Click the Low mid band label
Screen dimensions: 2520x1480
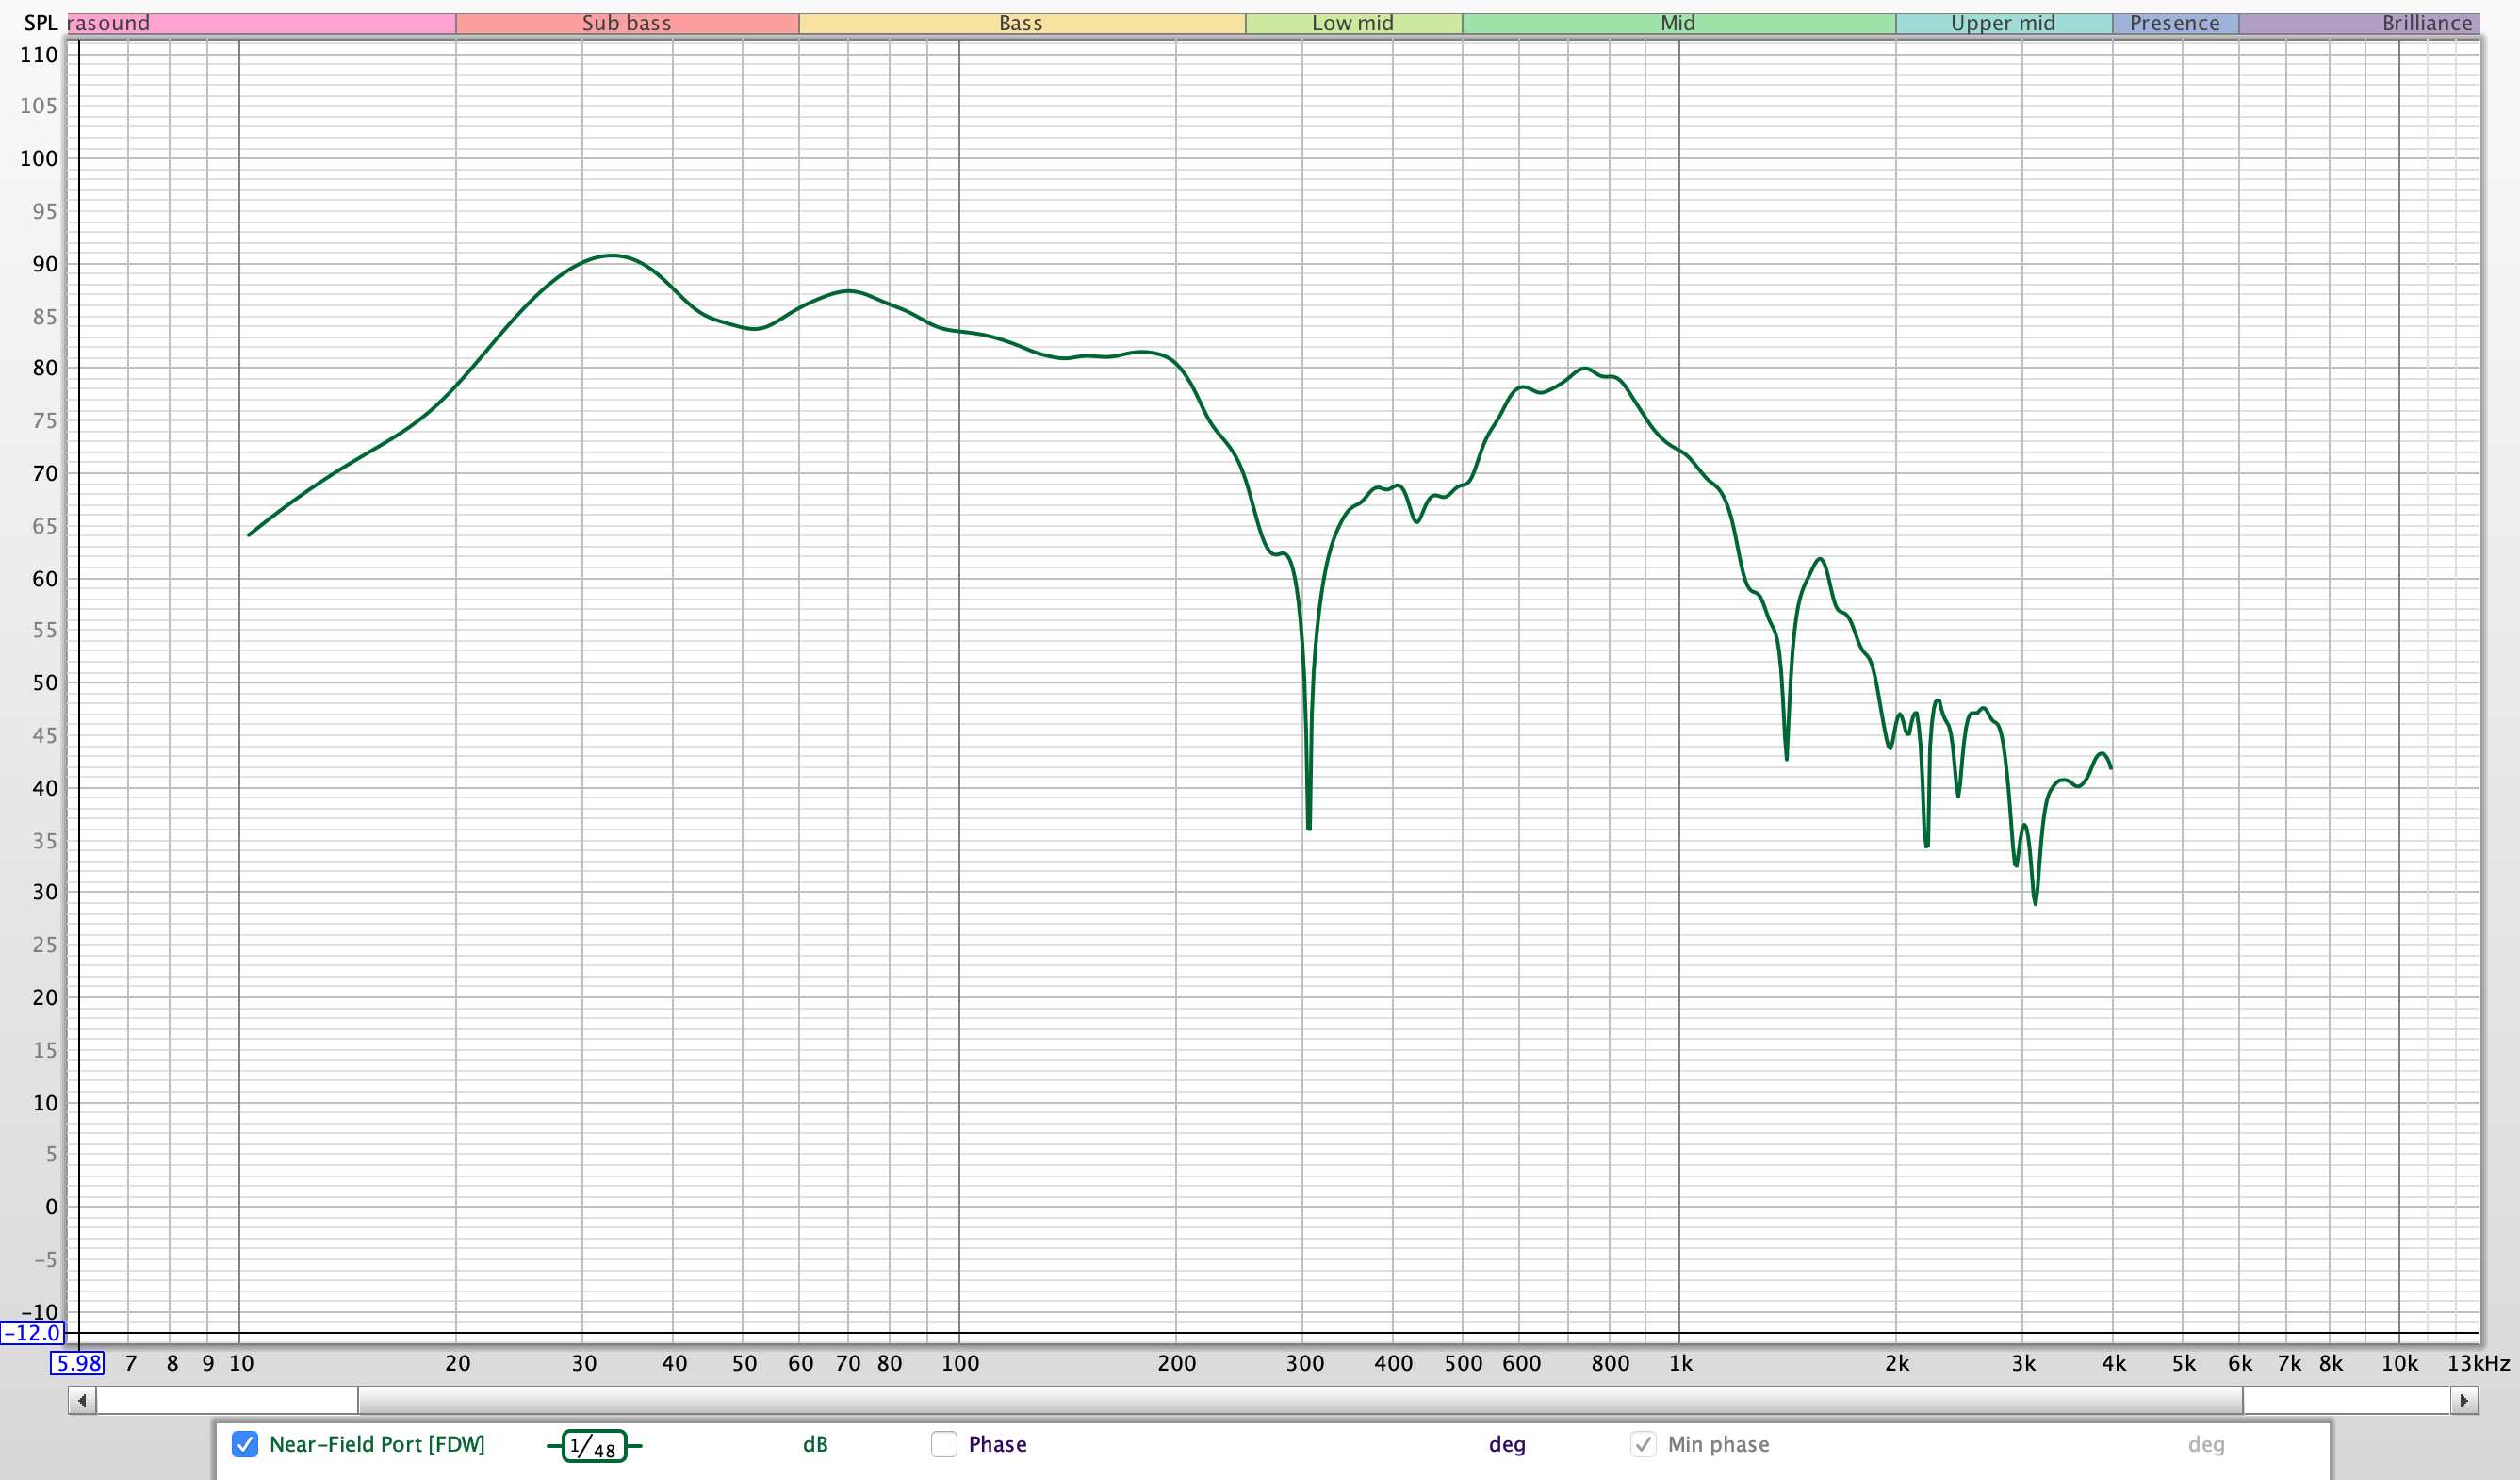[x=1353, y=23]
